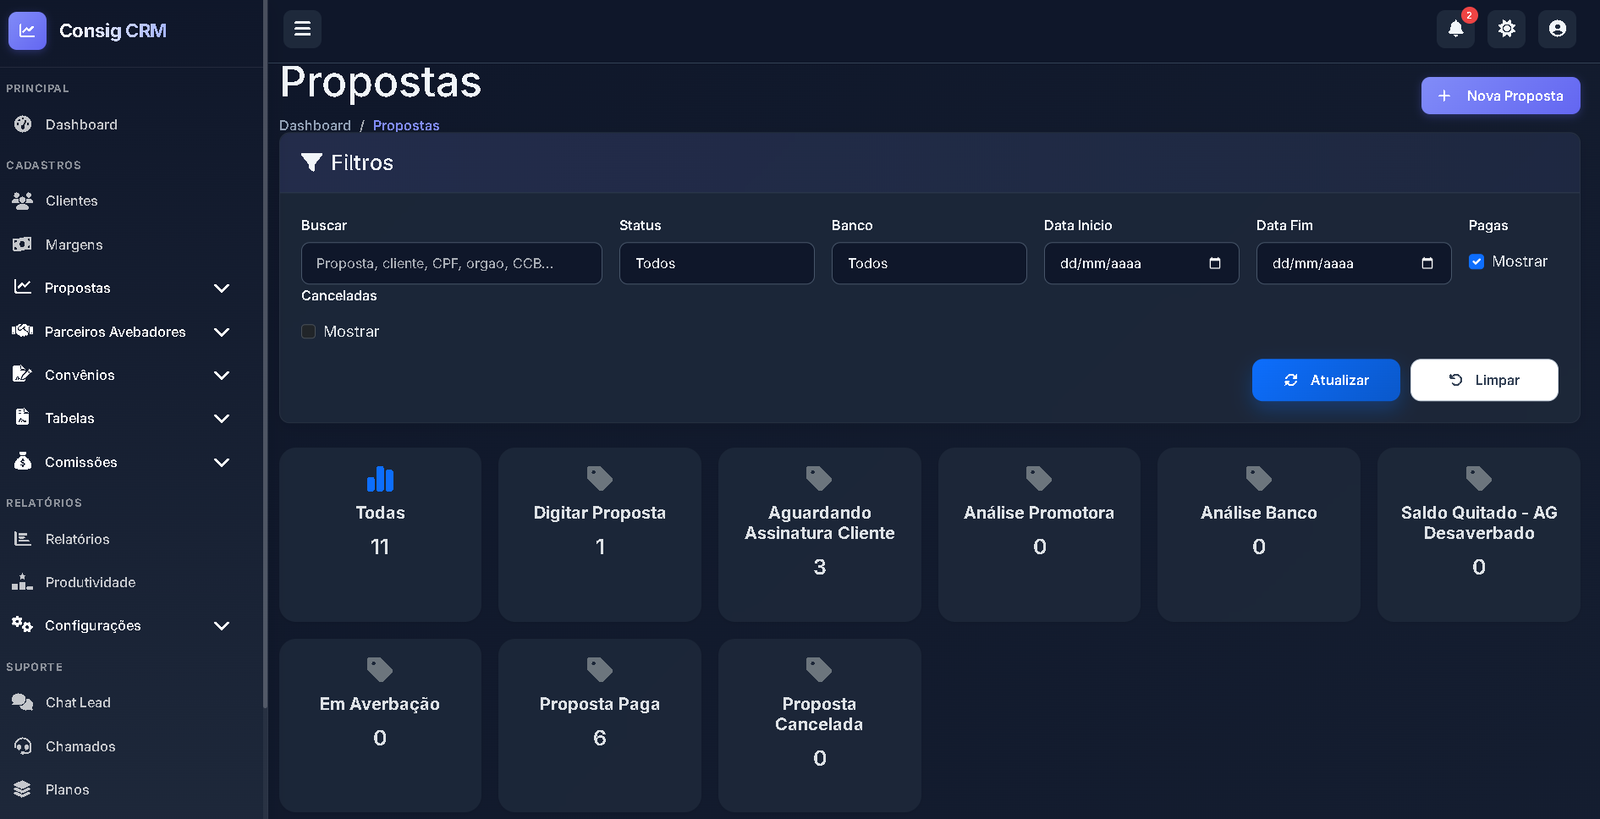Expand the Convênios chevron
Viewport: 1600px width, 819px height.
pos(222,375)
